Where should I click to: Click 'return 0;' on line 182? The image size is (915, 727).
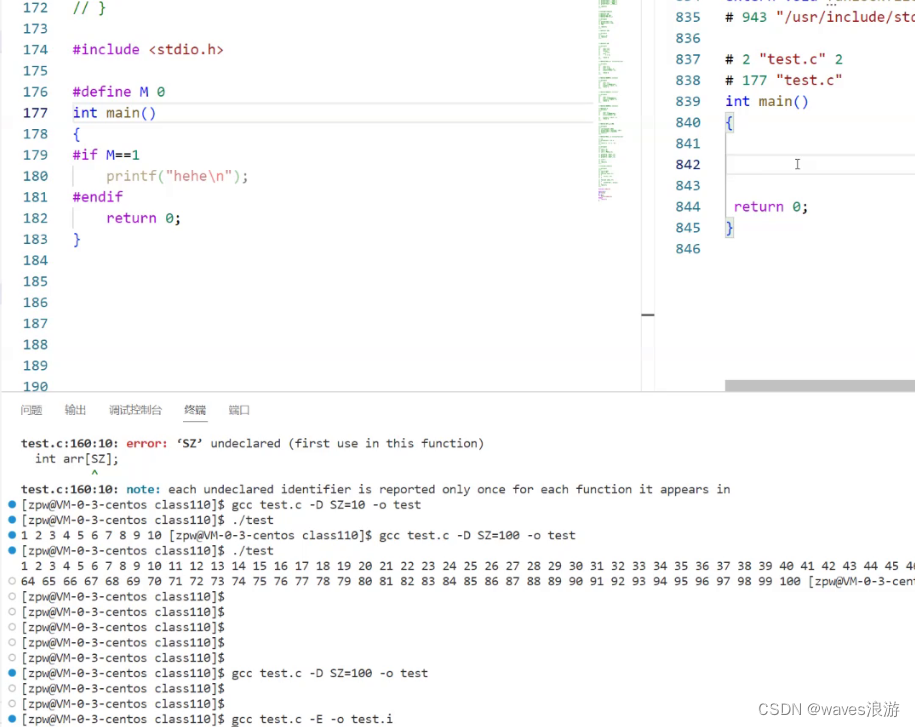coord(143,218)
